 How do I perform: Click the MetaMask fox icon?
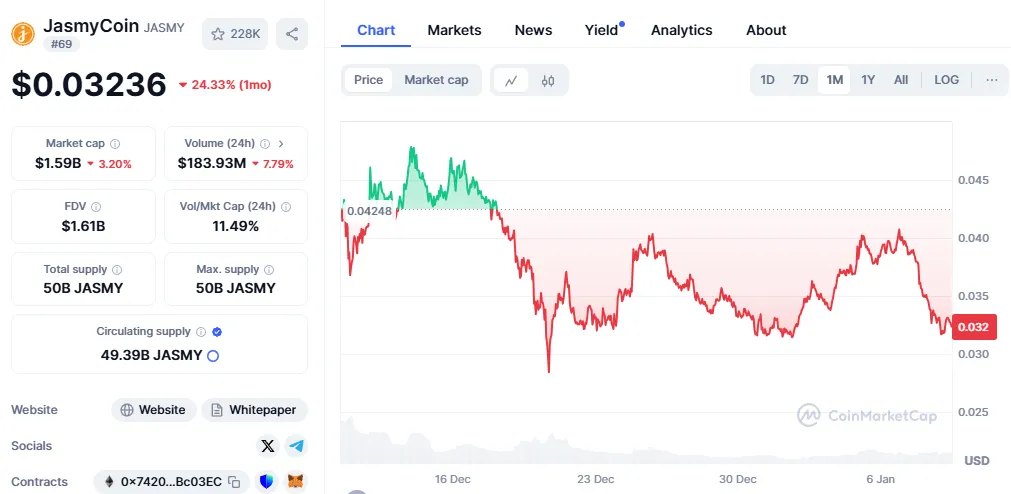click(295, 482)
